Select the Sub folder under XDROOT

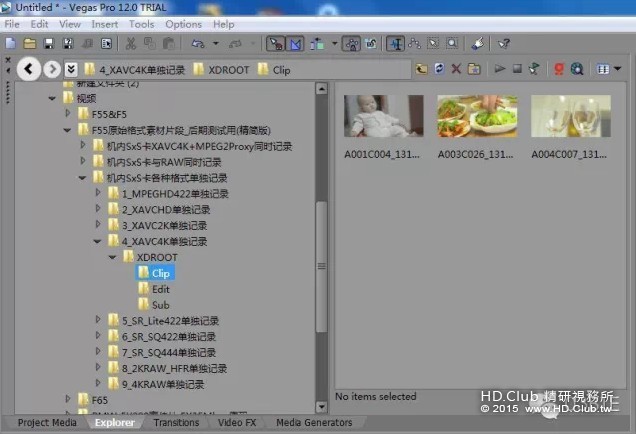point(161,305)
